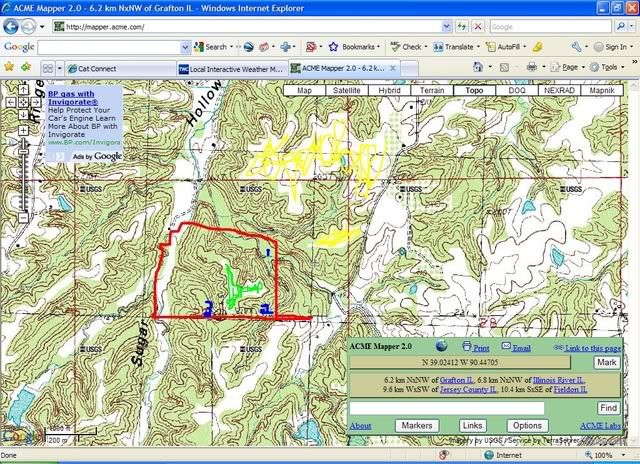Click the yellow highlighter icon
The width and height of the screenshot is (640, 464).
click(537, 47)
